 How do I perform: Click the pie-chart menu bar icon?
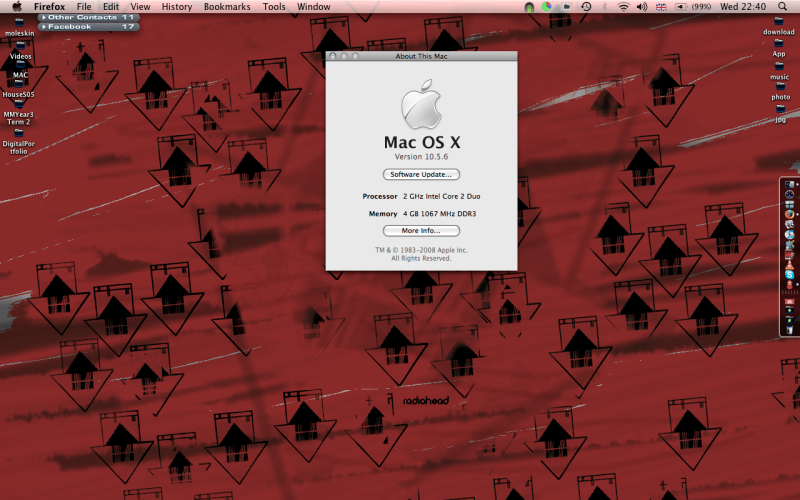pyautogui.click(x=547, y=7)
